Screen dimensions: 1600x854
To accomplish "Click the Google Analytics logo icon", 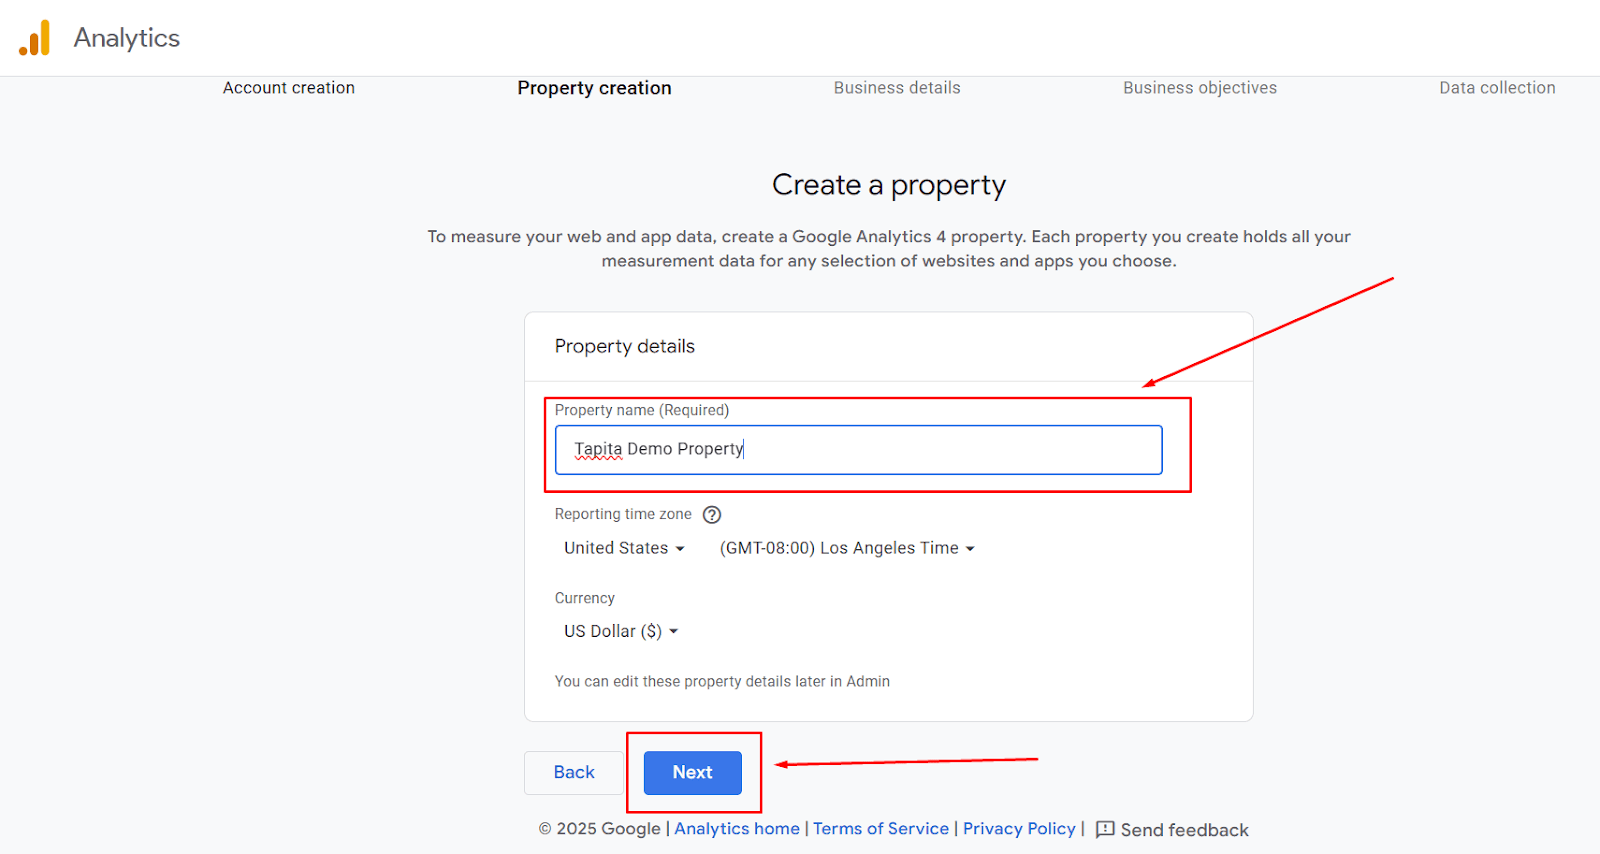I will coord(35,38).
